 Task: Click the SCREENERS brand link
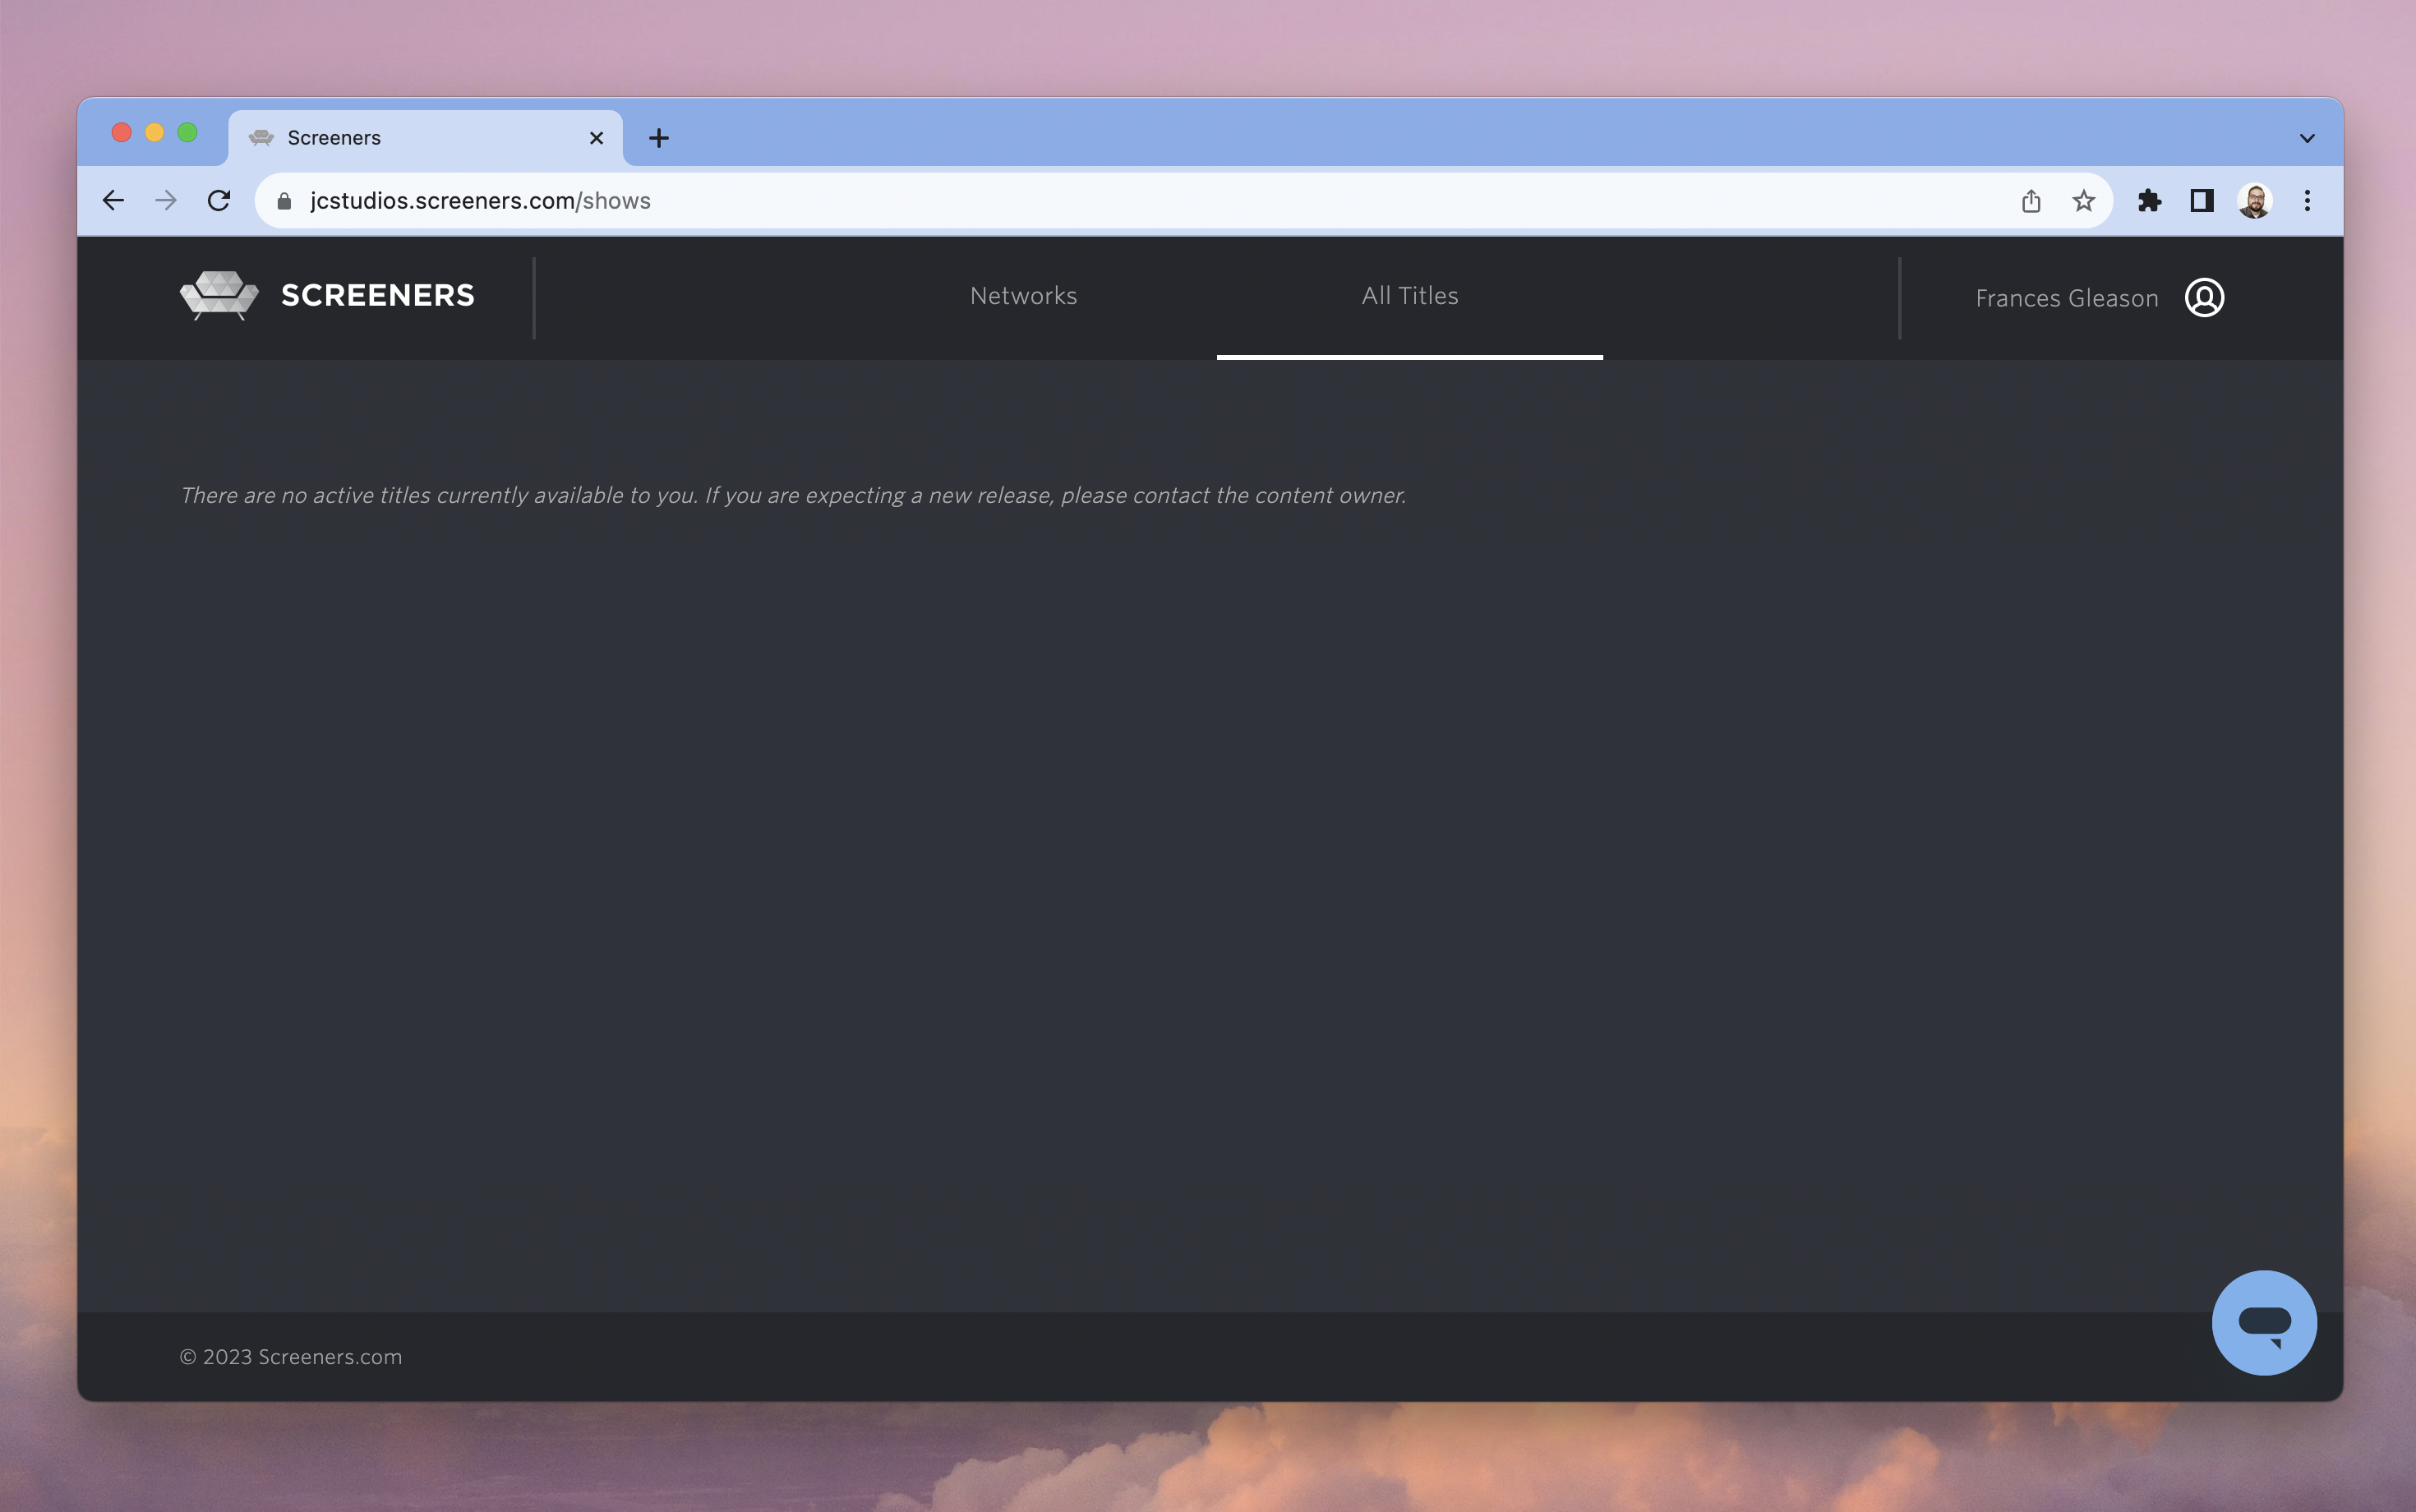(377, 294)
